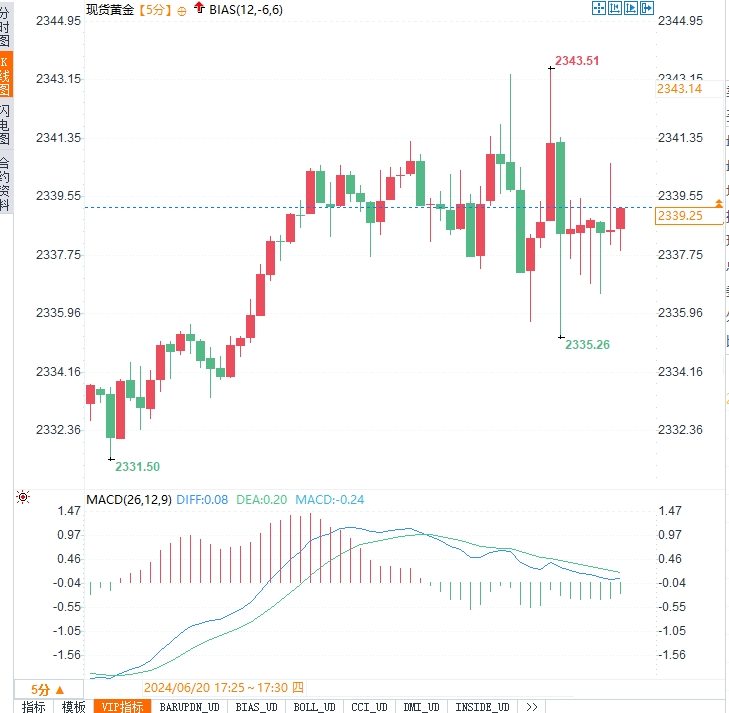Select the K线图 side tab
Screen dimensions: 729x713
5,76
